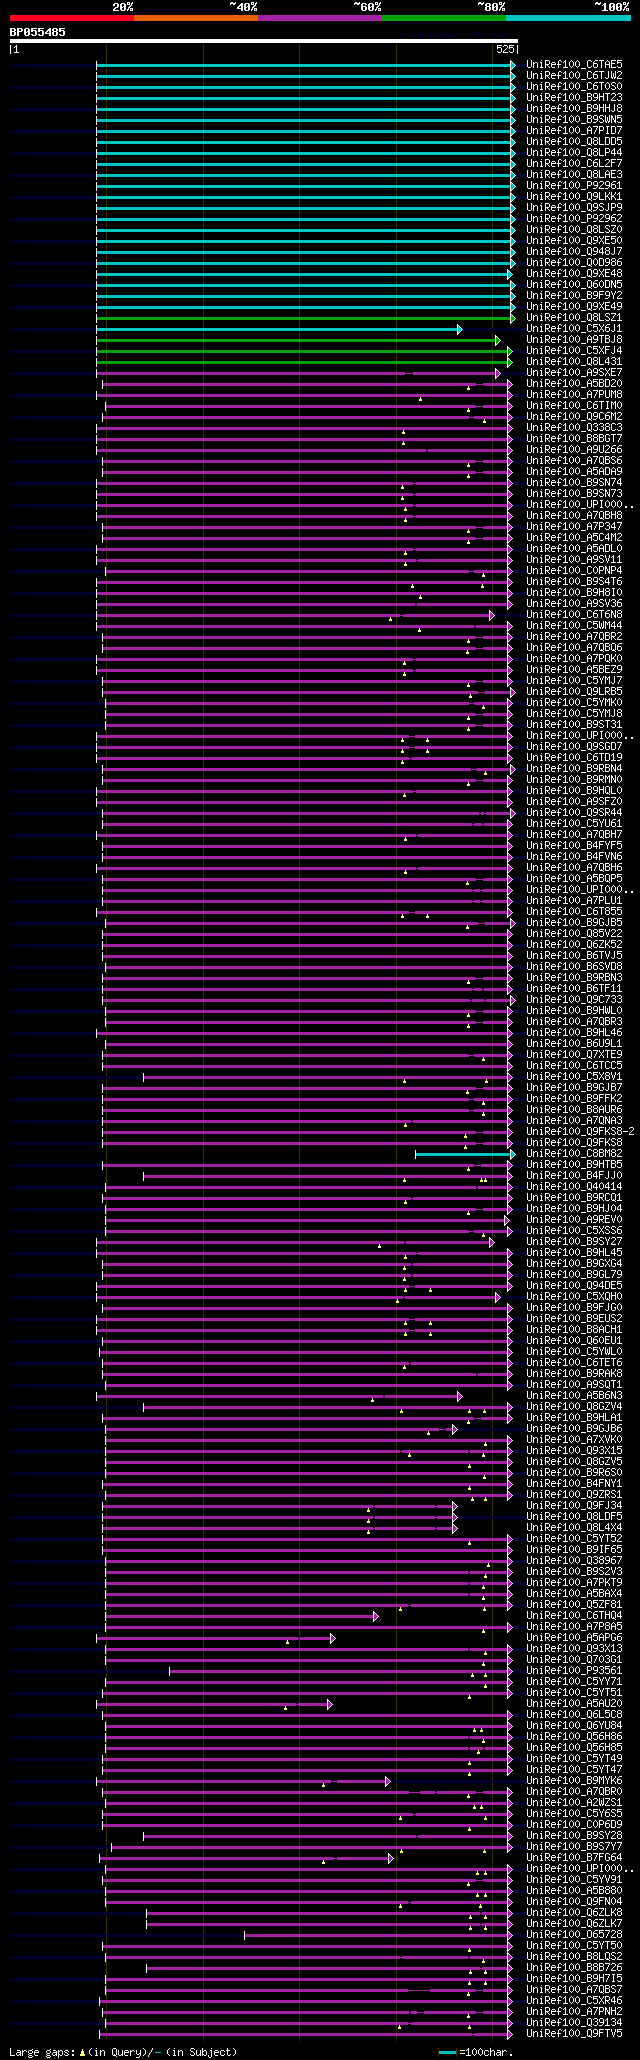Click the cyan 100char scale marker in the footer
Image resolution: width=640 pixels, height=2060 pixels.
(448, 2052)
